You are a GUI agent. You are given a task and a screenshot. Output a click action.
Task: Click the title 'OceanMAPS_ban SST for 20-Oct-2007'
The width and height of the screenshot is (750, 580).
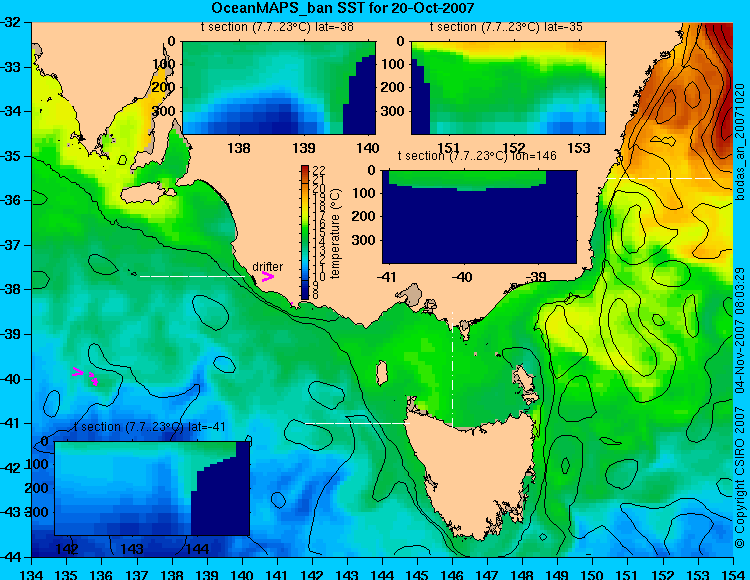(x=342, y=8)
